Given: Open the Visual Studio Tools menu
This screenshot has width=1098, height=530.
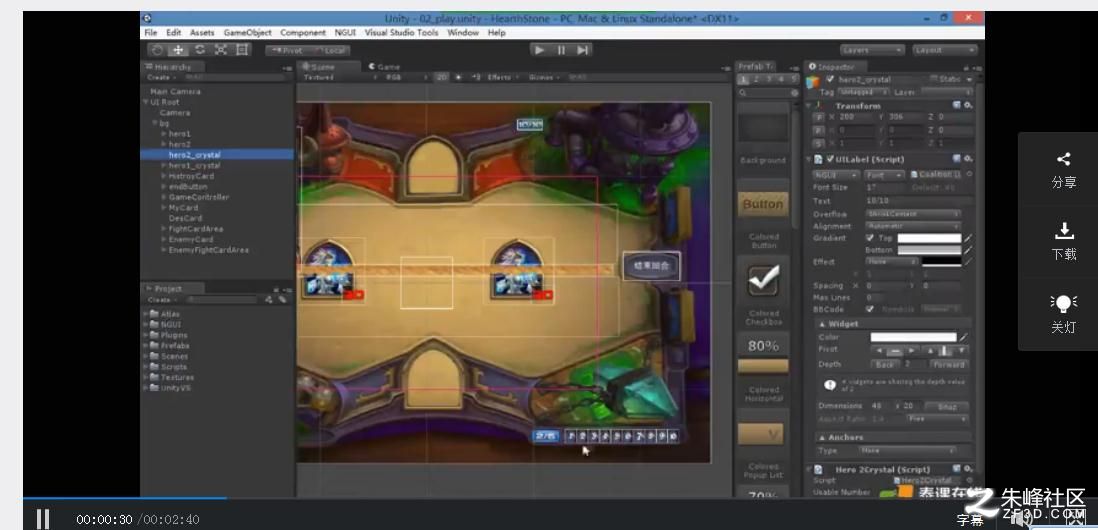Looking at the screenshot, I should point(401,32).
